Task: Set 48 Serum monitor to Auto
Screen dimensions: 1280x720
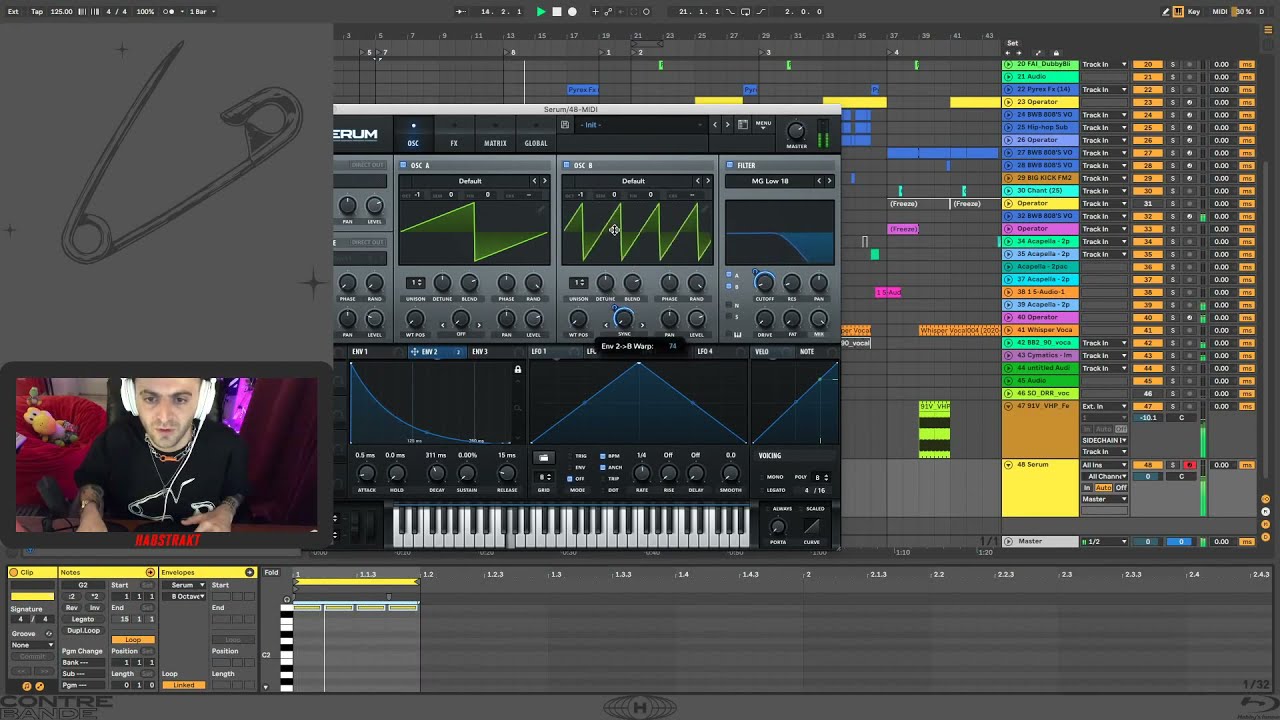Action: [1104, 488]
